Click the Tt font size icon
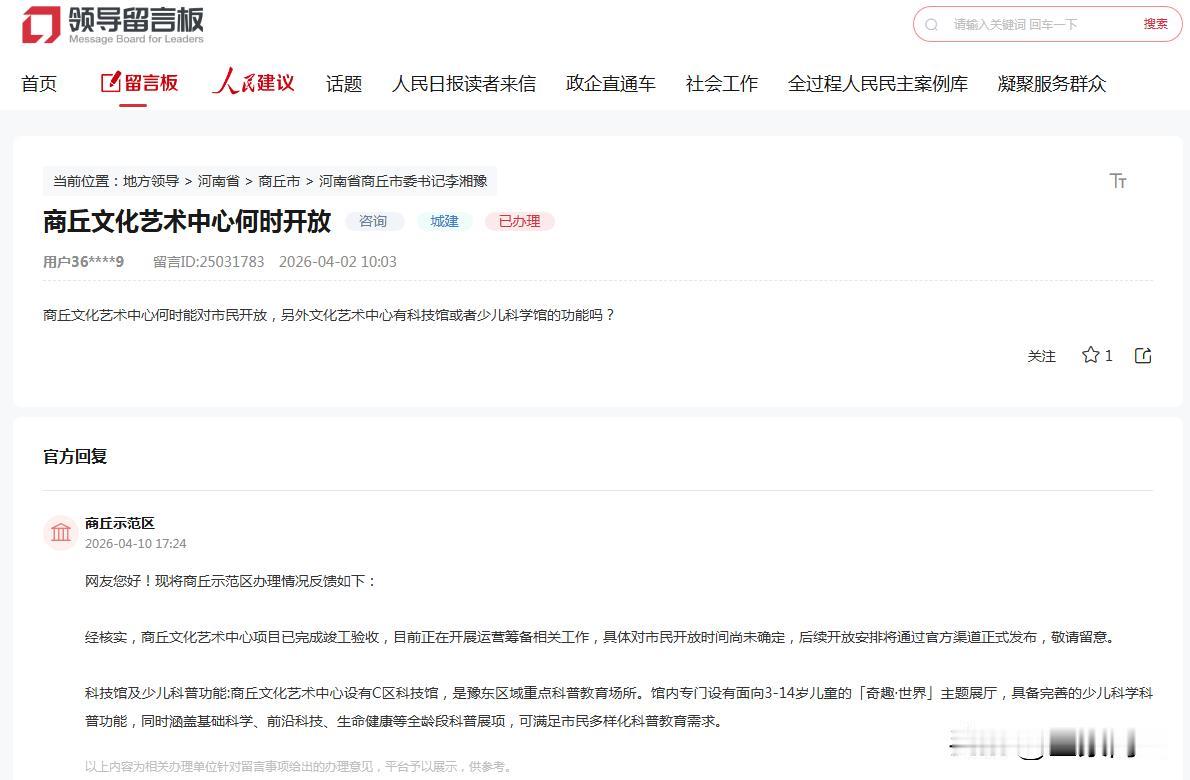Image resolution: width=1190 pixels, height=780 pixels. pyautogui.click(x=1117, y=181)
